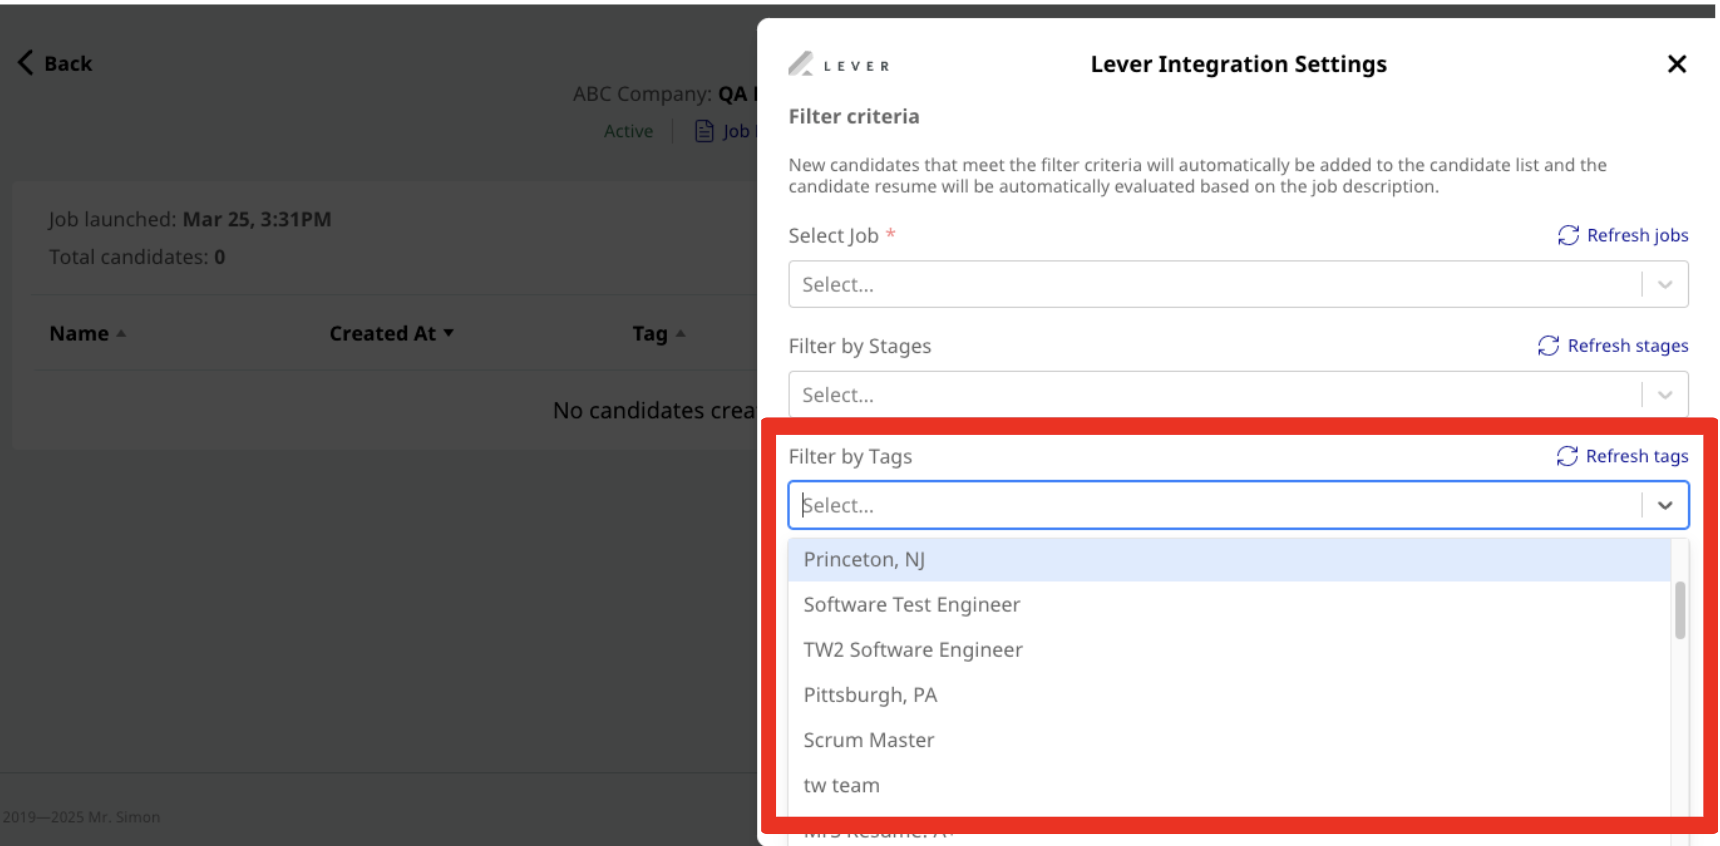Viewport: 1720px width, 846px height.
Task: Click the Total candidates: 0 text
Action: click(x=137, y=257)
